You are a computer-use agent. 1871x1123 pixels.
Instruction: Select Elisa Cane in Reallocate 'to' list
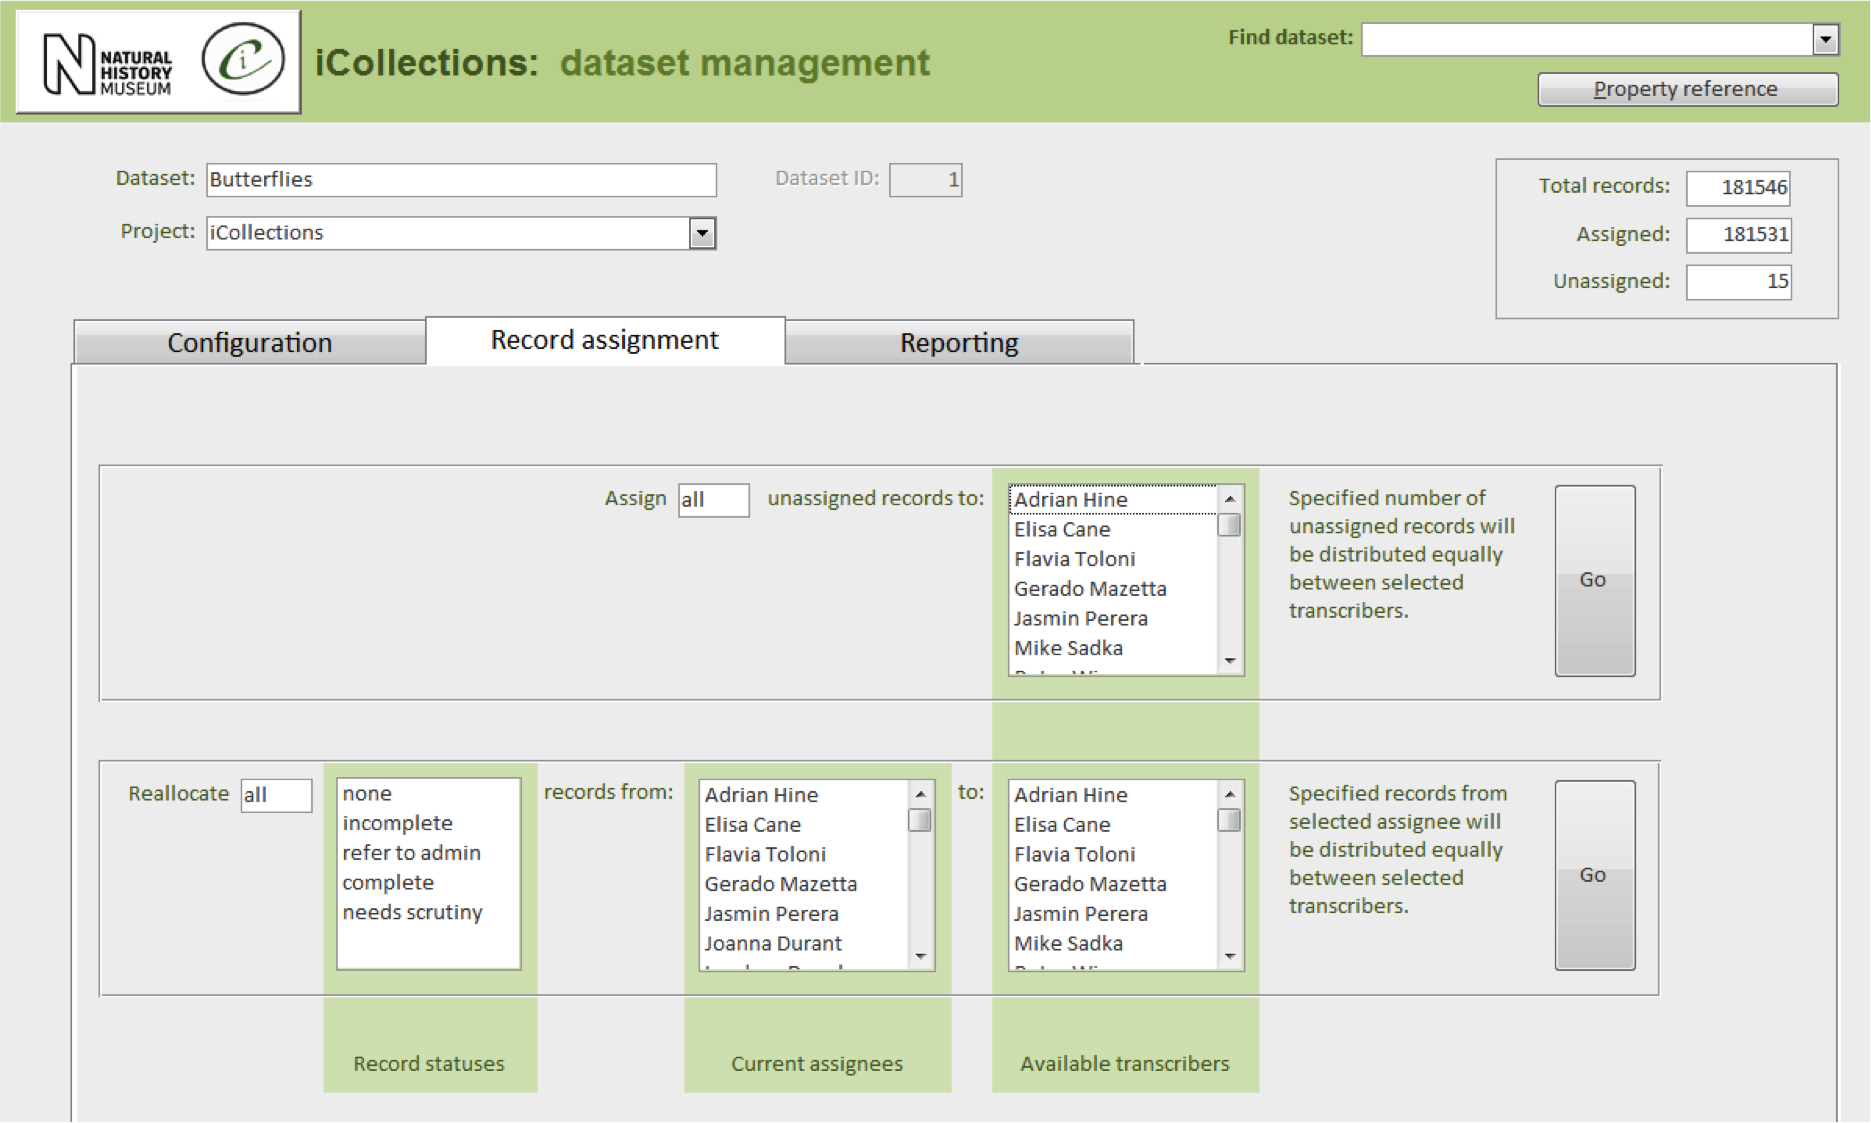click(1113, 825)
